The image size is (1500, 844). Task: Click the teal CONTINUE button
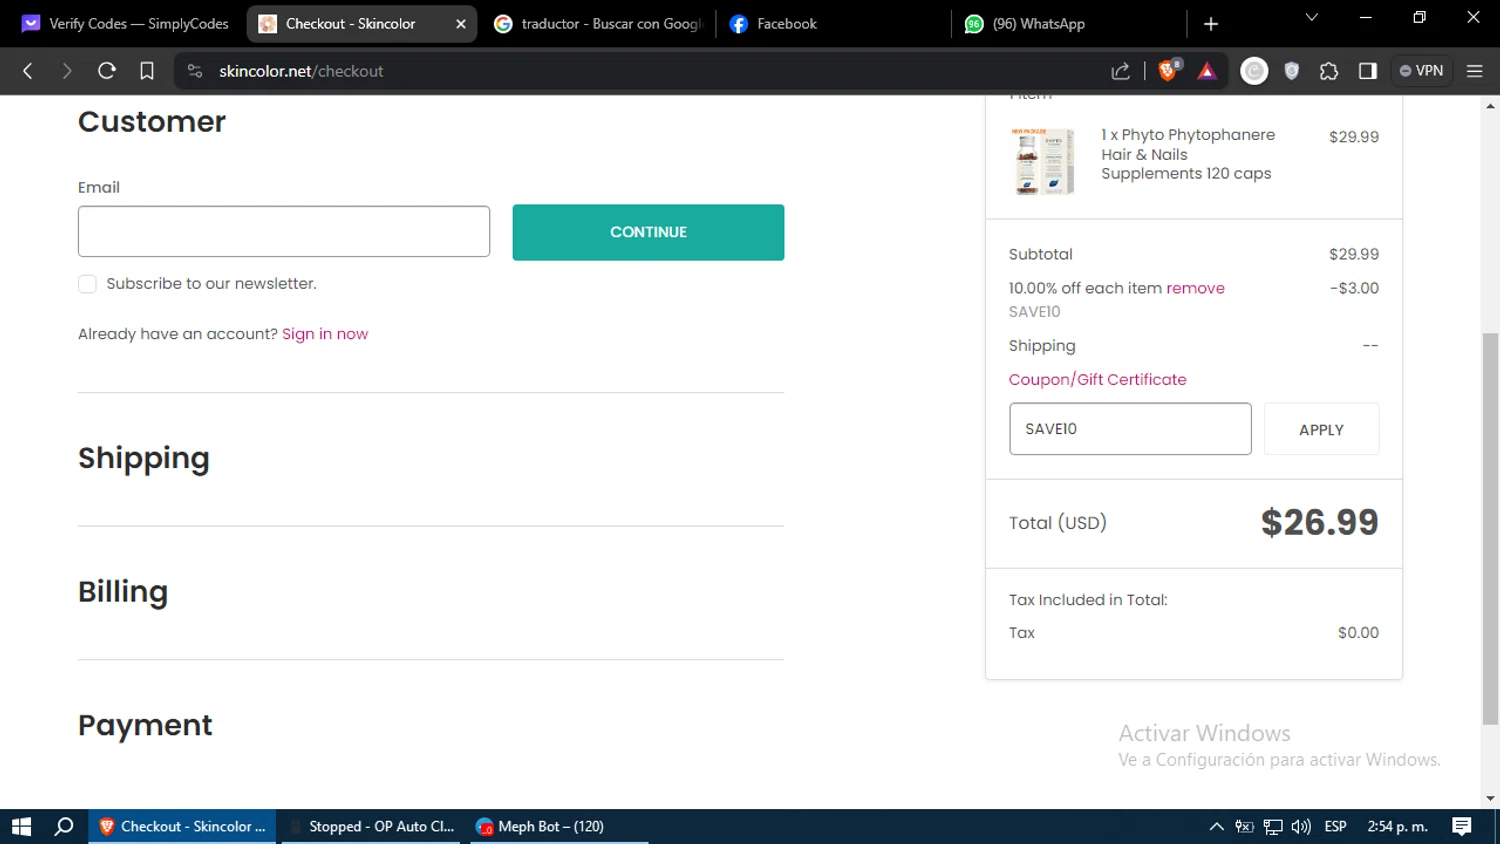648,232
